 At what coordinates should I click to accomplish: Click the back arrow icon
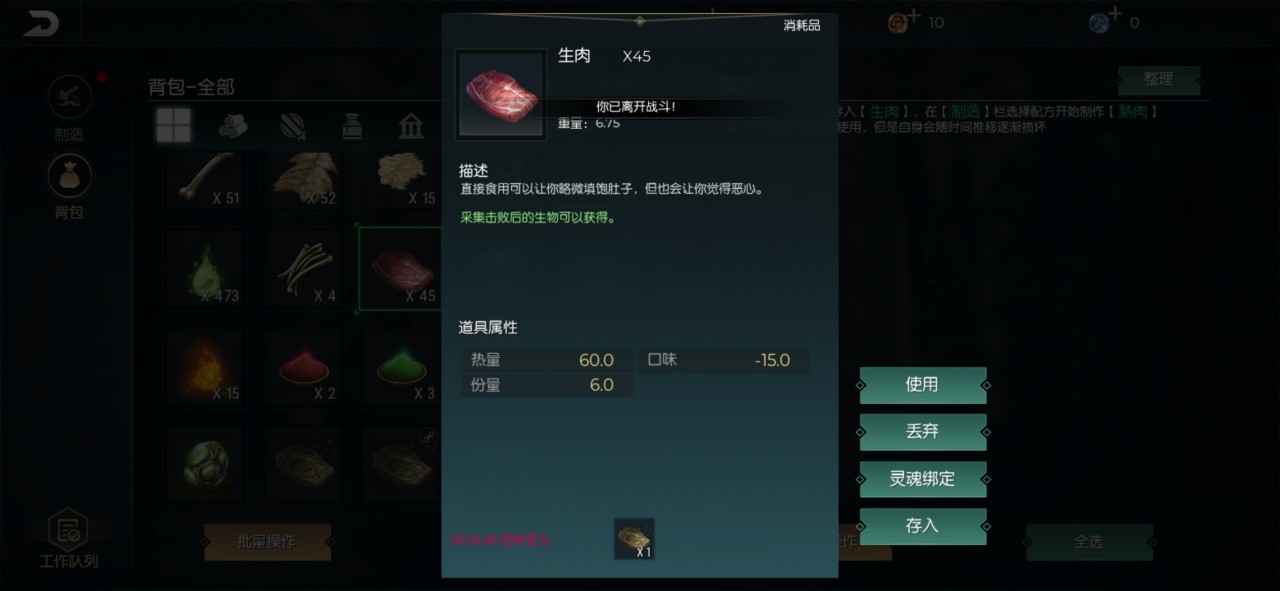click(x=42, y=24)
